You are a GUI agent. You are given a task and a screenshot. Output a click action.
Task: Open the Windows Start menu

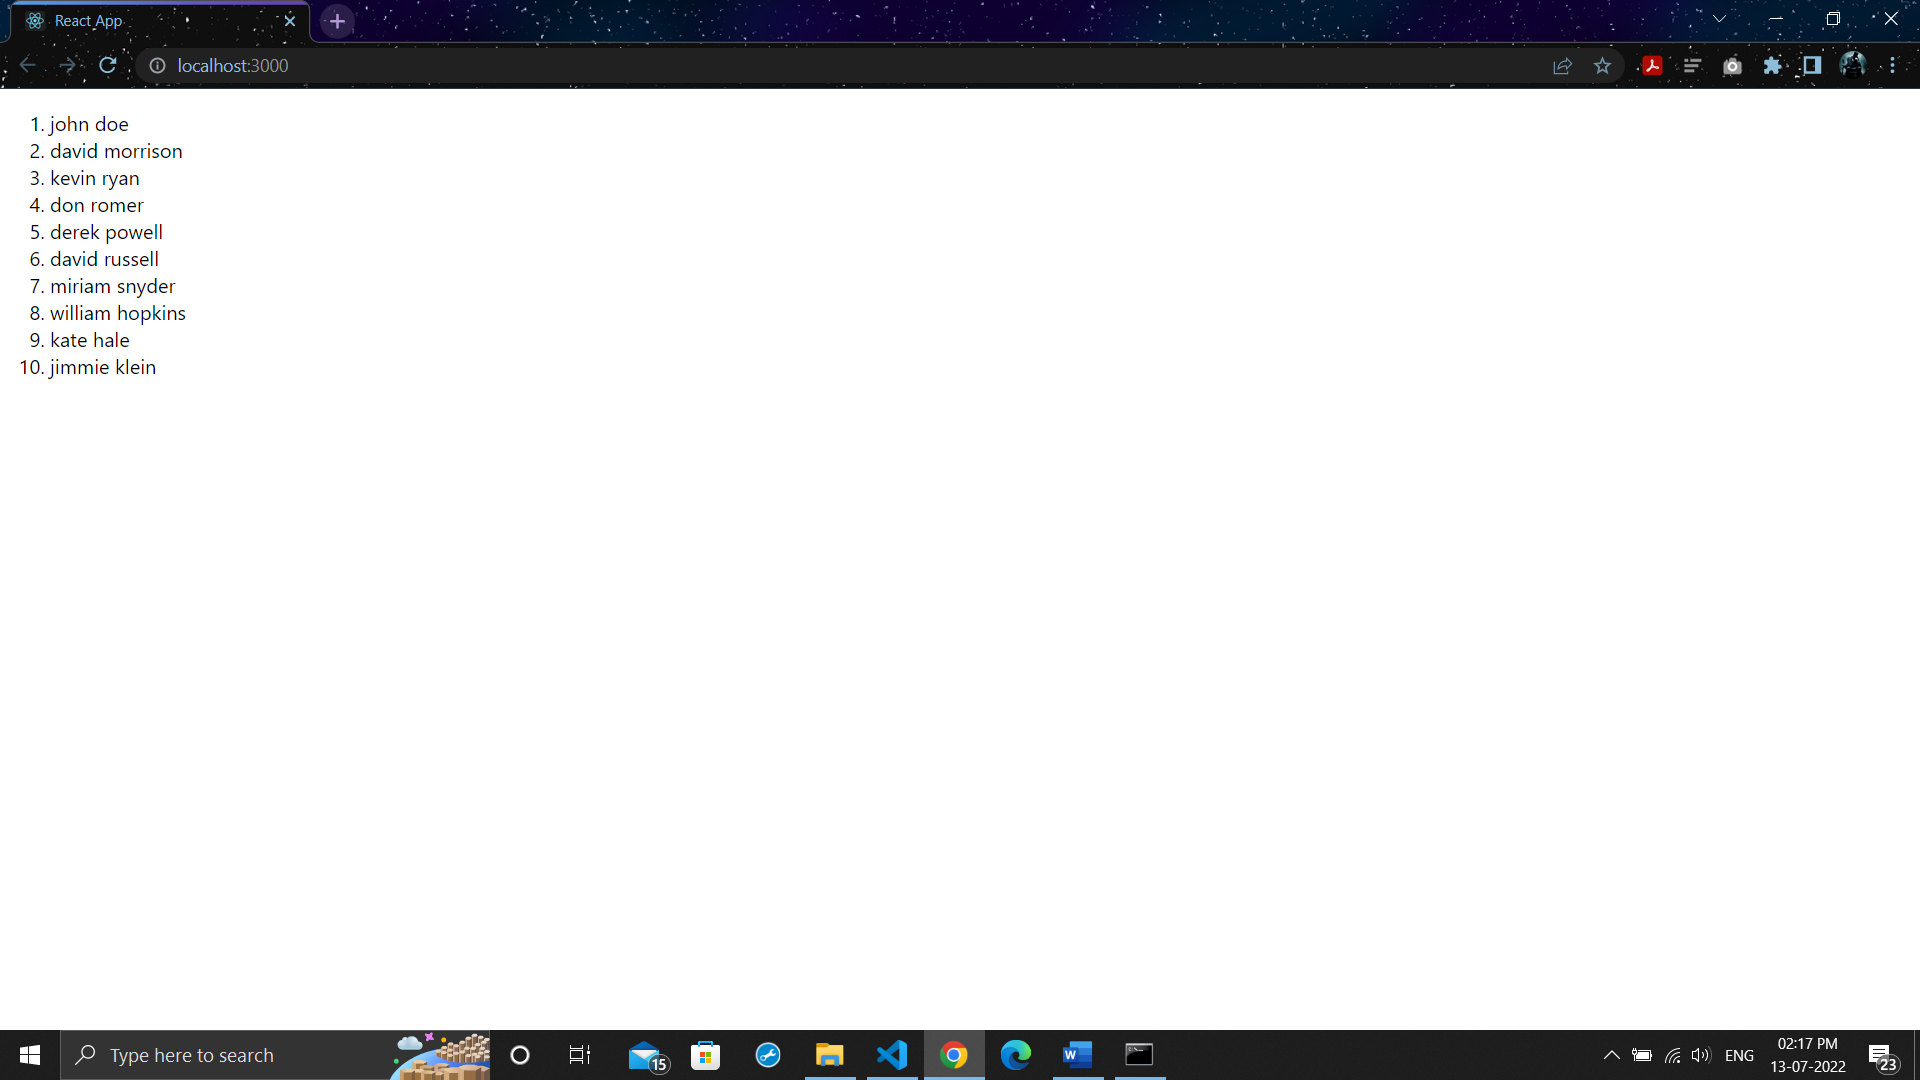point(30,1055)
